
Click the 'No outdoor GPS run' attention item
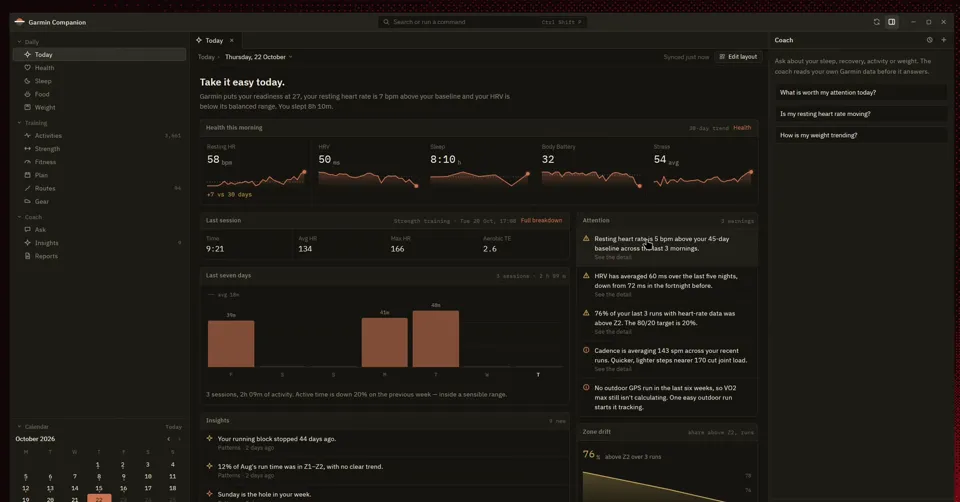point(667,397)
